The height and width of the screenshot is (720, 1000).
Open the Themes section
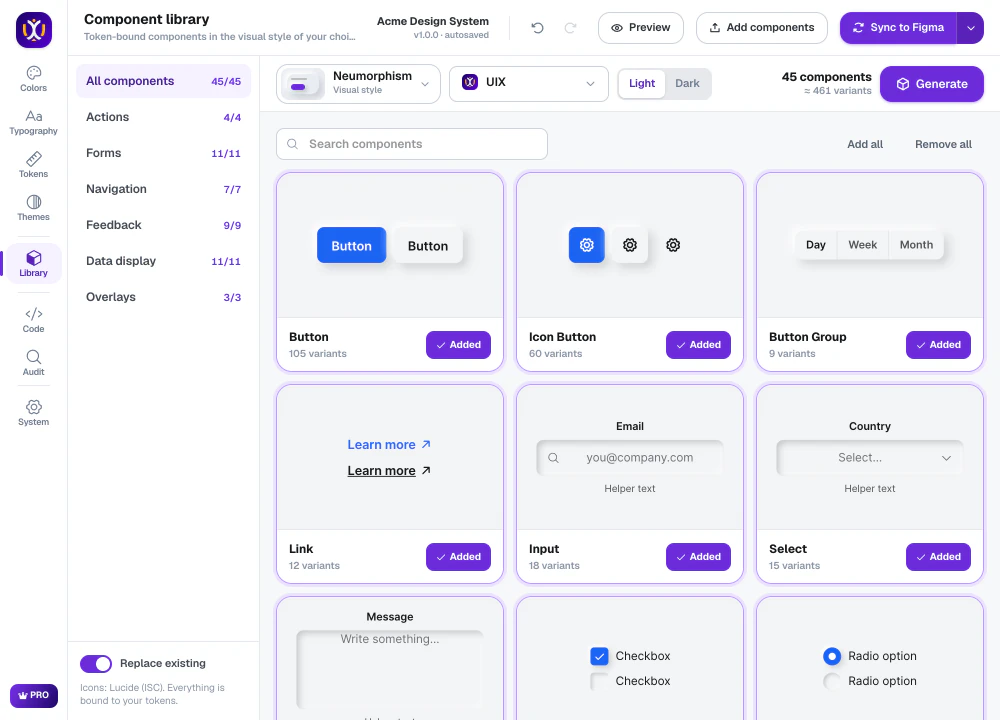click(x=33, y=209)
